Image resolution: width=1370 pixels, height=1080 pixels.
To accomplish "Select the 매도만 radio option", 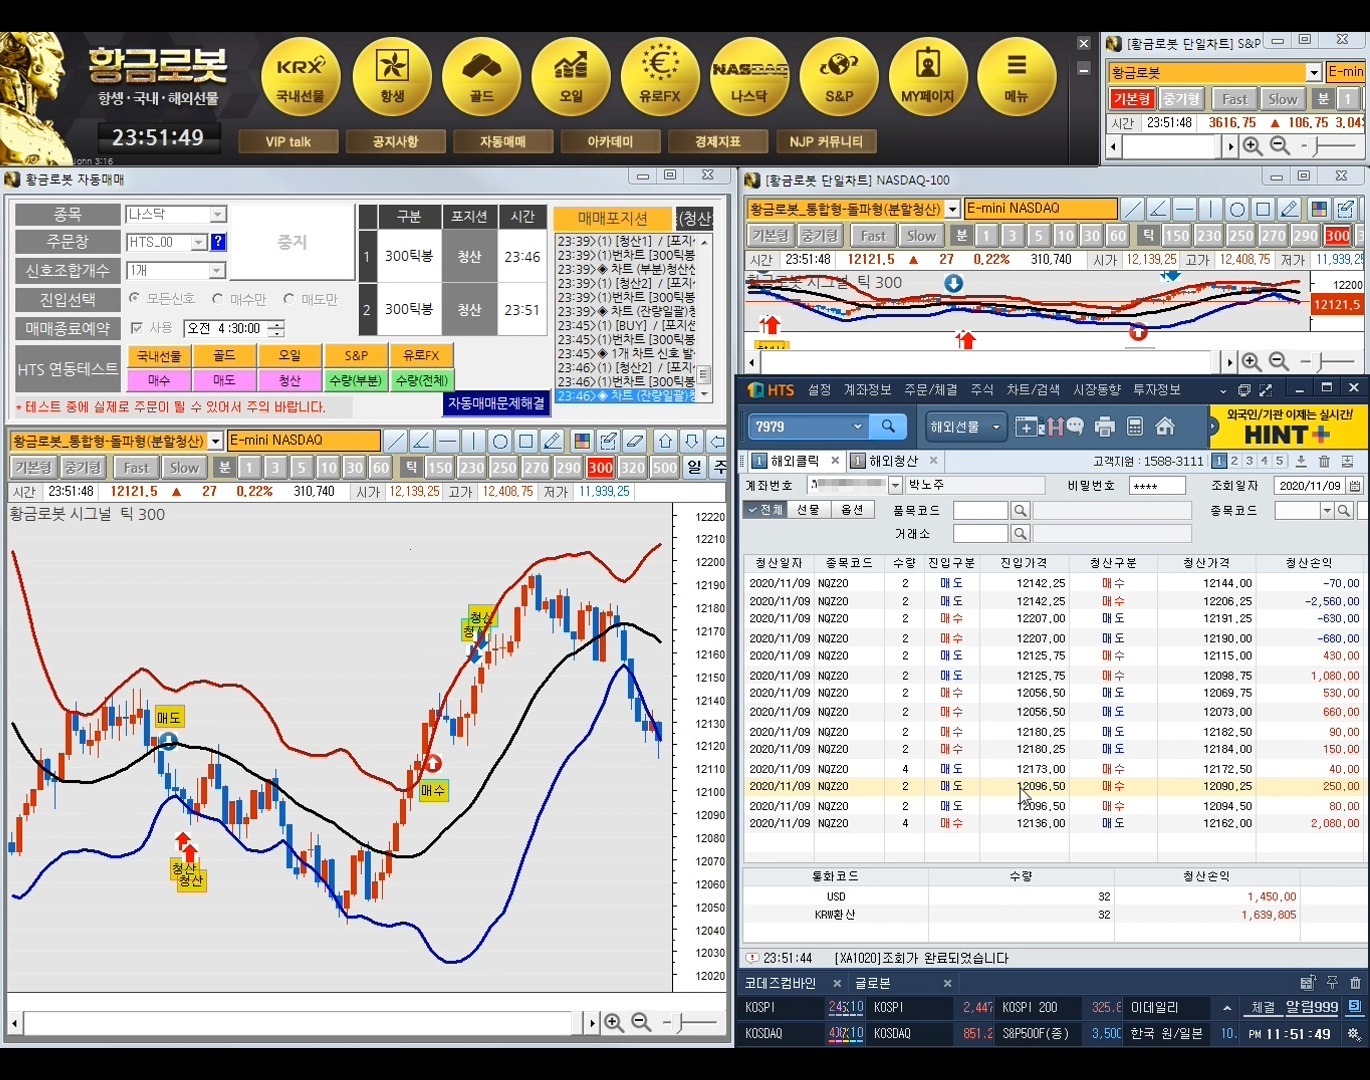I will tap(289, 298).
